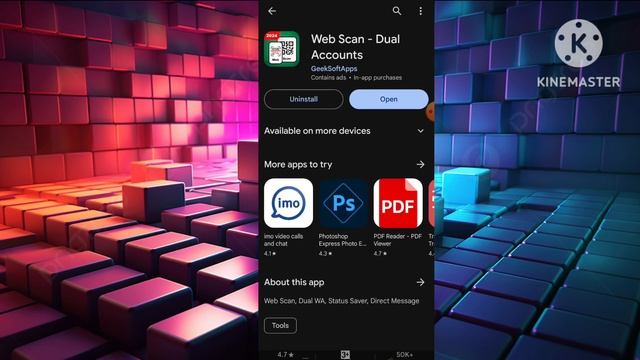640x360 pixels.
Task: Open PDF Reader - PDF Viewer title
Action: [398, 240]
